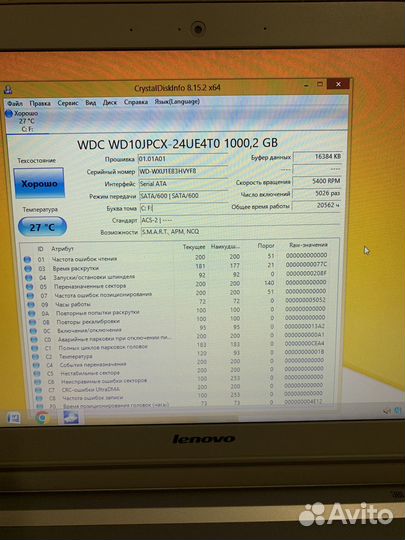Click threshold 140 in Переназначенные сектора row
405x540 pixels.
269,283
